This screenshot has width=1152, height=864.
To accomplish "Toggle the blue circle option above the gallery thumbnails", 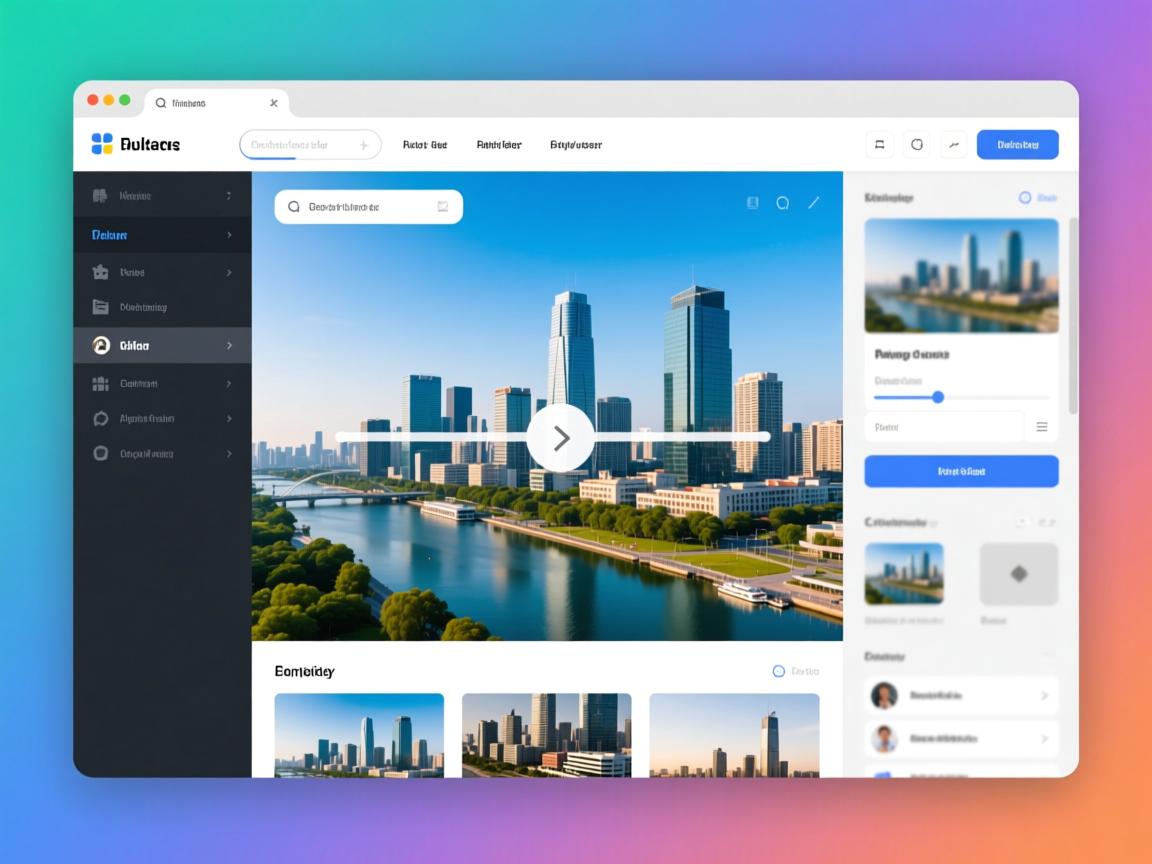I will click(779, 671).
